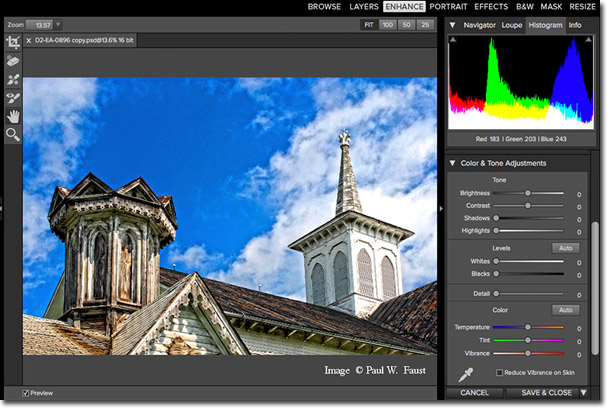Screen dimensions: 610x410
Task: Collapse Color & Tone Adjustments section
Action: click(452, 163)
